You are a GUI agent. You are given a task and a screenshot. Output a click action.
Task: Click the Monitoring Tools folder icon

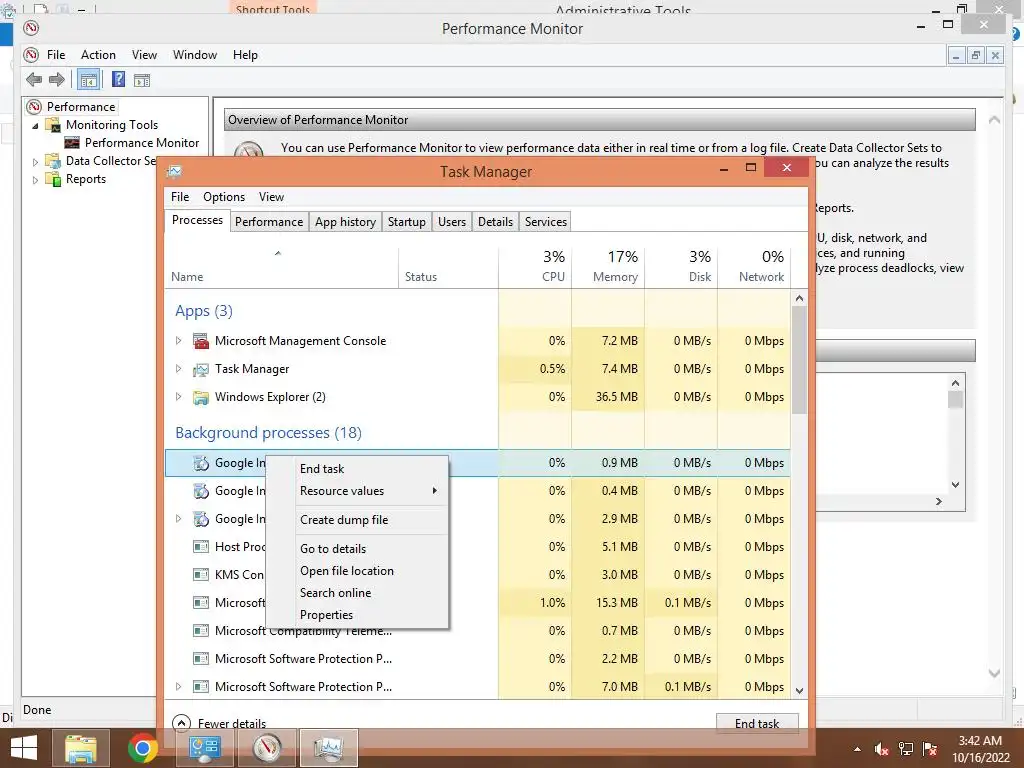pos(52,125)
